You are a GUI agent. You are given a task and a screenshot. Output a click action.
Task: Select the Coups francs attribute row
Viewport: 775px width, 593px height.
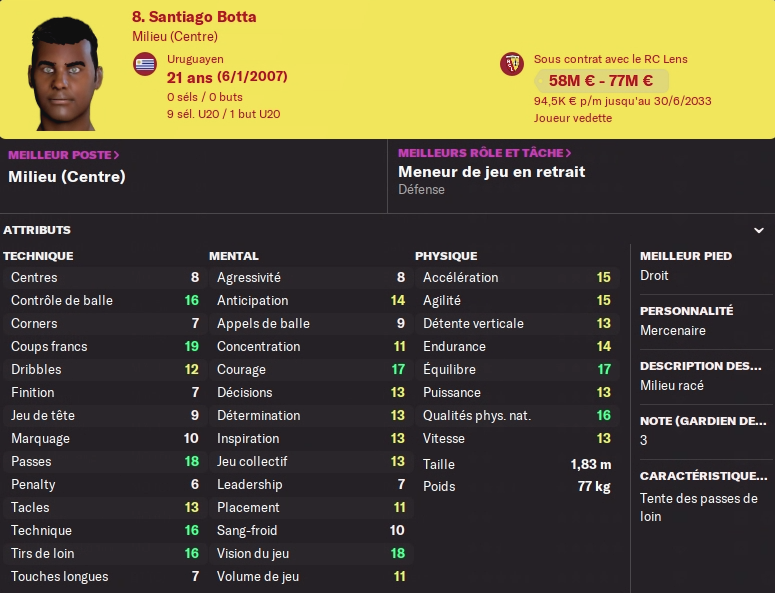coord(104,346)
